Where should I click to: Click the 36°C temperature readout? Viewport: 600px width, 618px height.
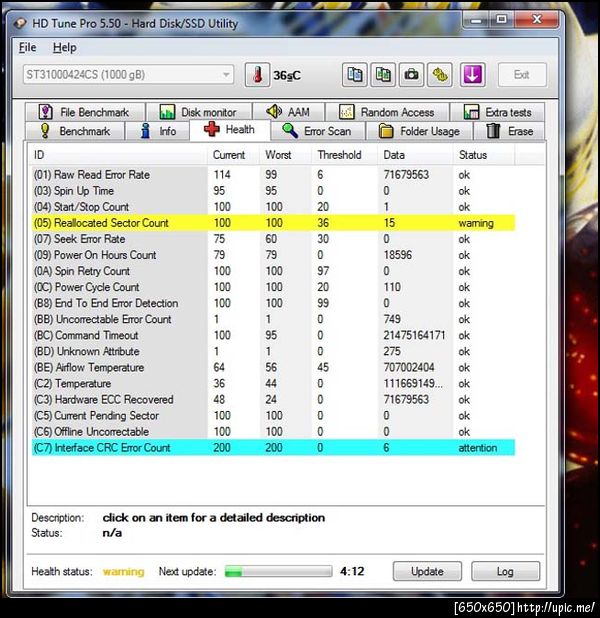click(287, 75)
